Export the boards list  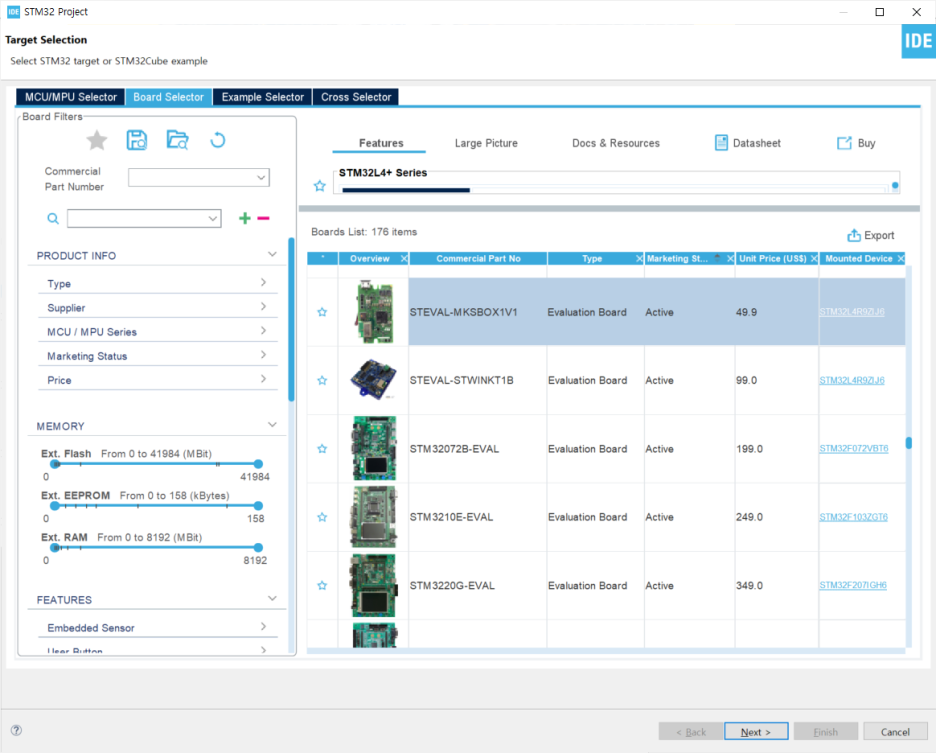[x=871, y=235]
